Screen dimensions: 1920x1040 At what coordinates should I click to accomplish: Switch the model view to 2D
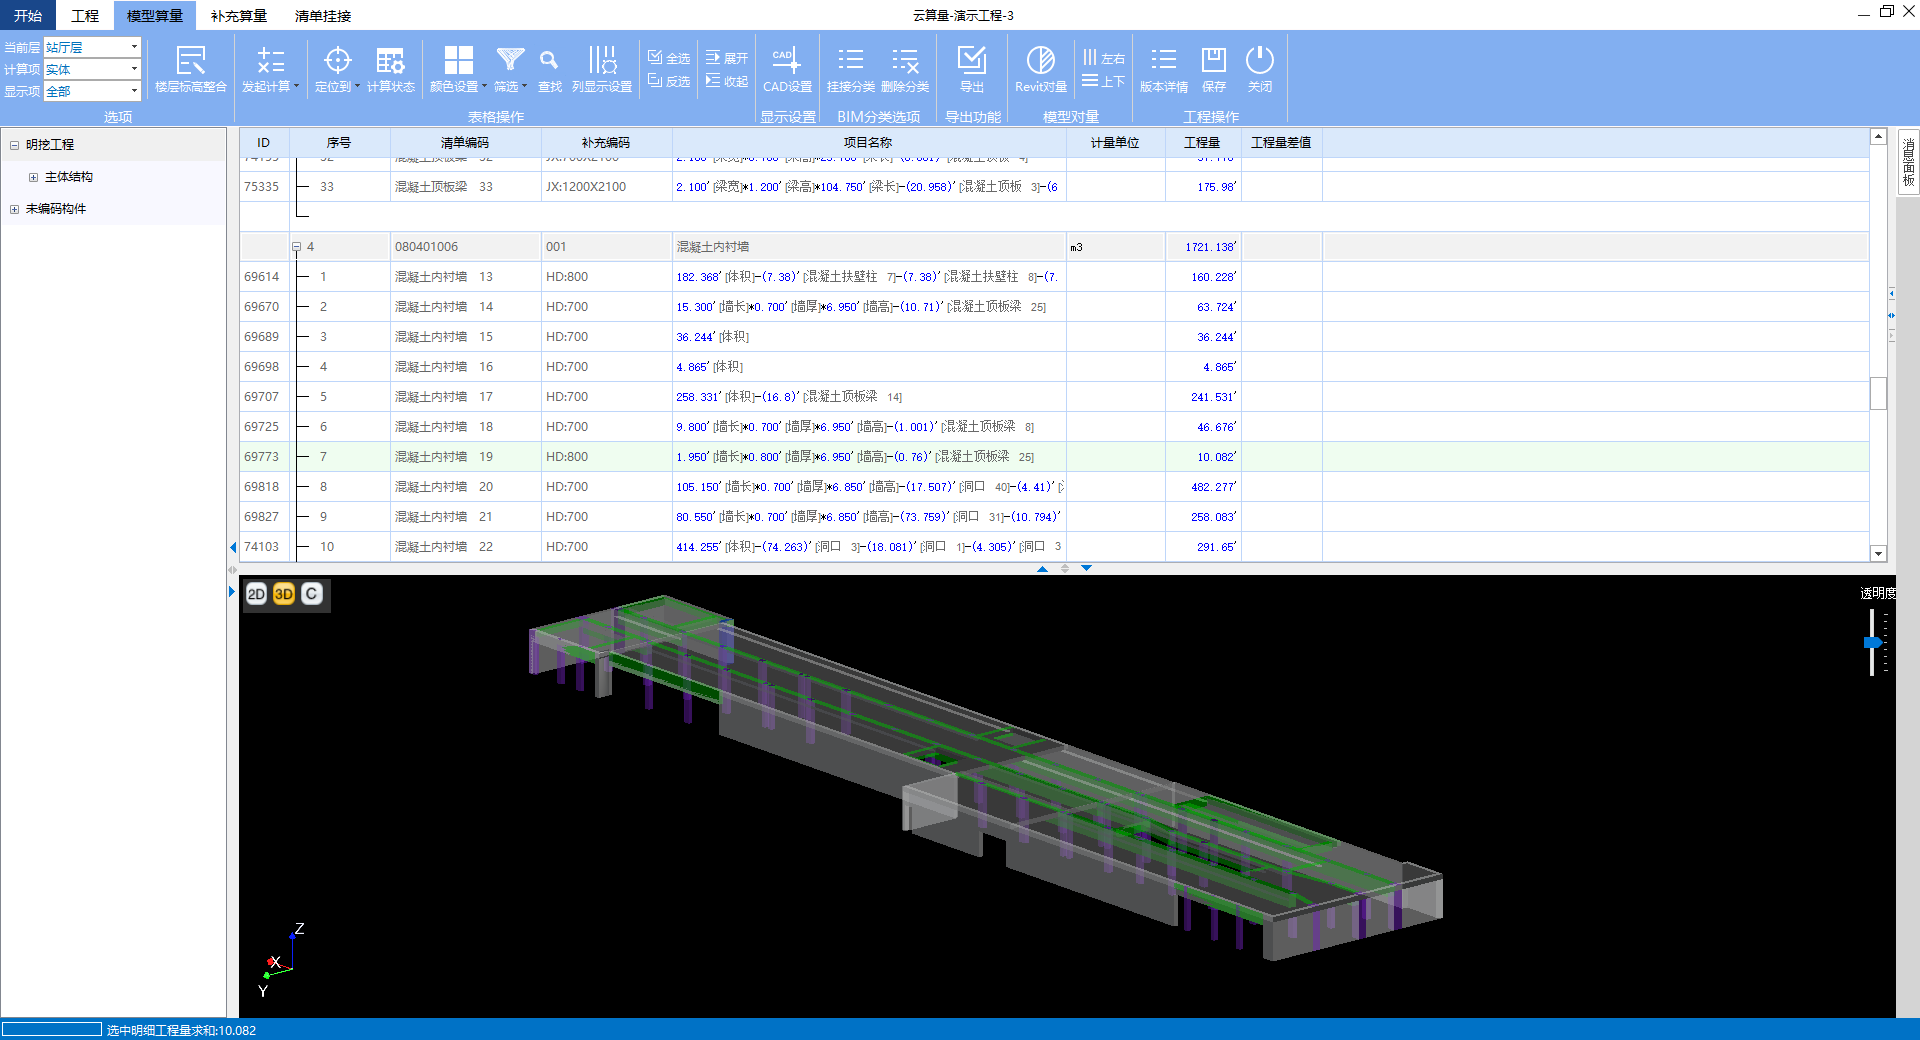256,594
